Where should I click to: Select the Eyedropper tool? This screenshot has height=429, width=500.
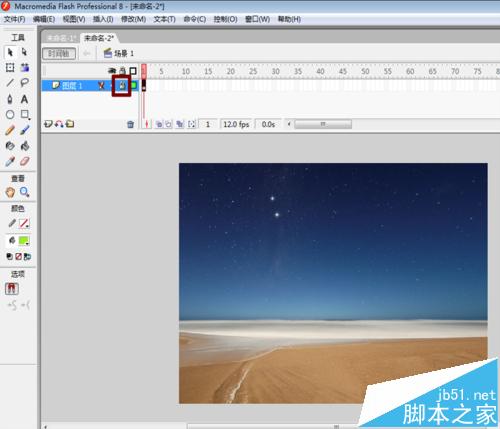coord(10,162)
